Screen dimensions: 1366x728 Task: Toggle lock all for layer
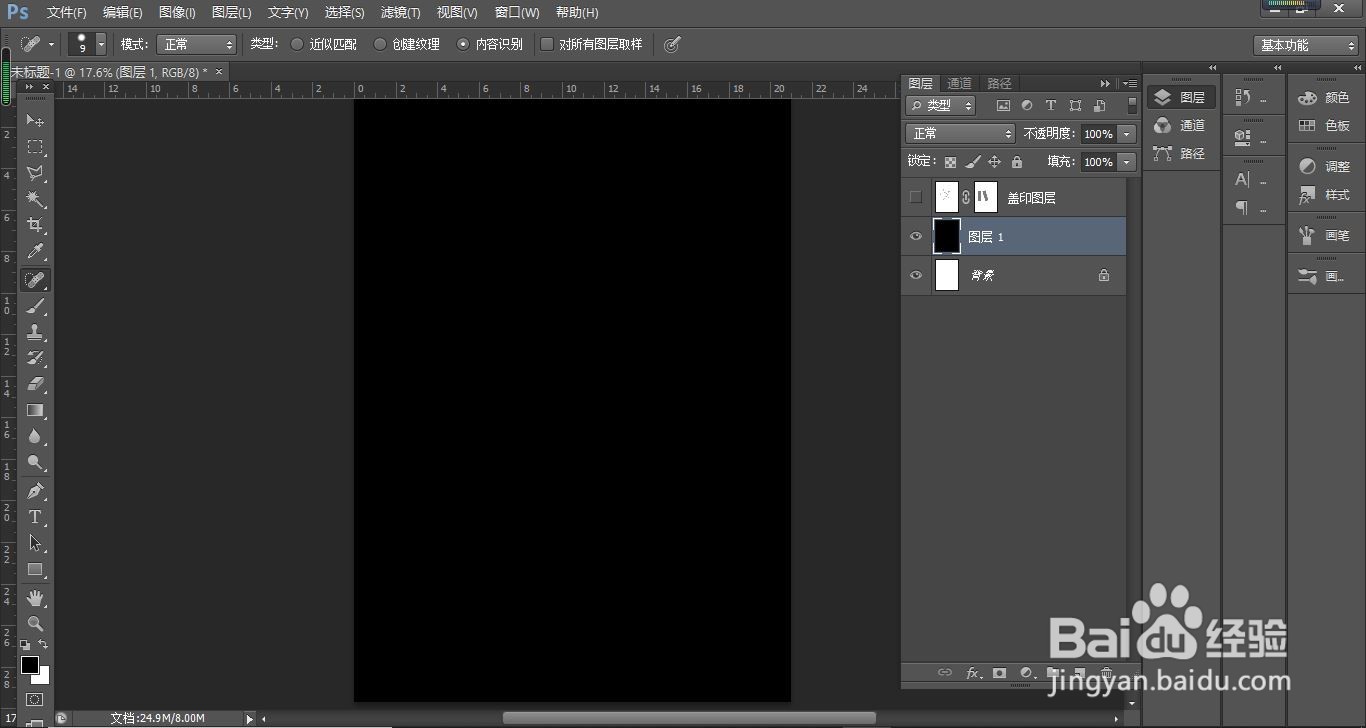pos(1017,162)
